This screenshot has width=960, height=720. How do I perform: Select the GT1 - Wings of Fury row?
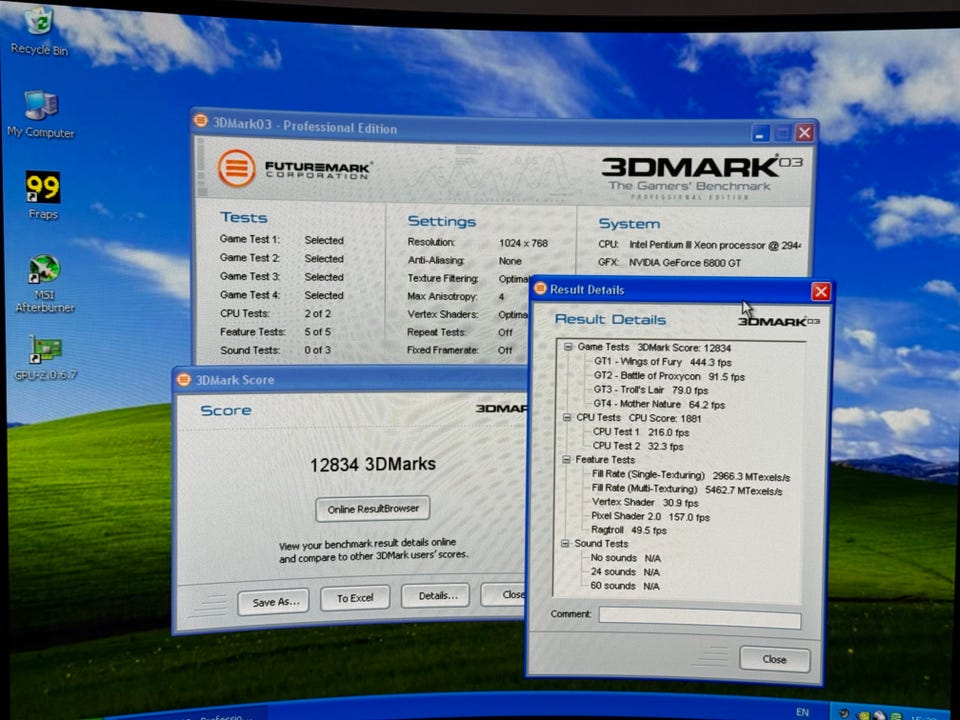pyautogui.click(x=662, y=362)
